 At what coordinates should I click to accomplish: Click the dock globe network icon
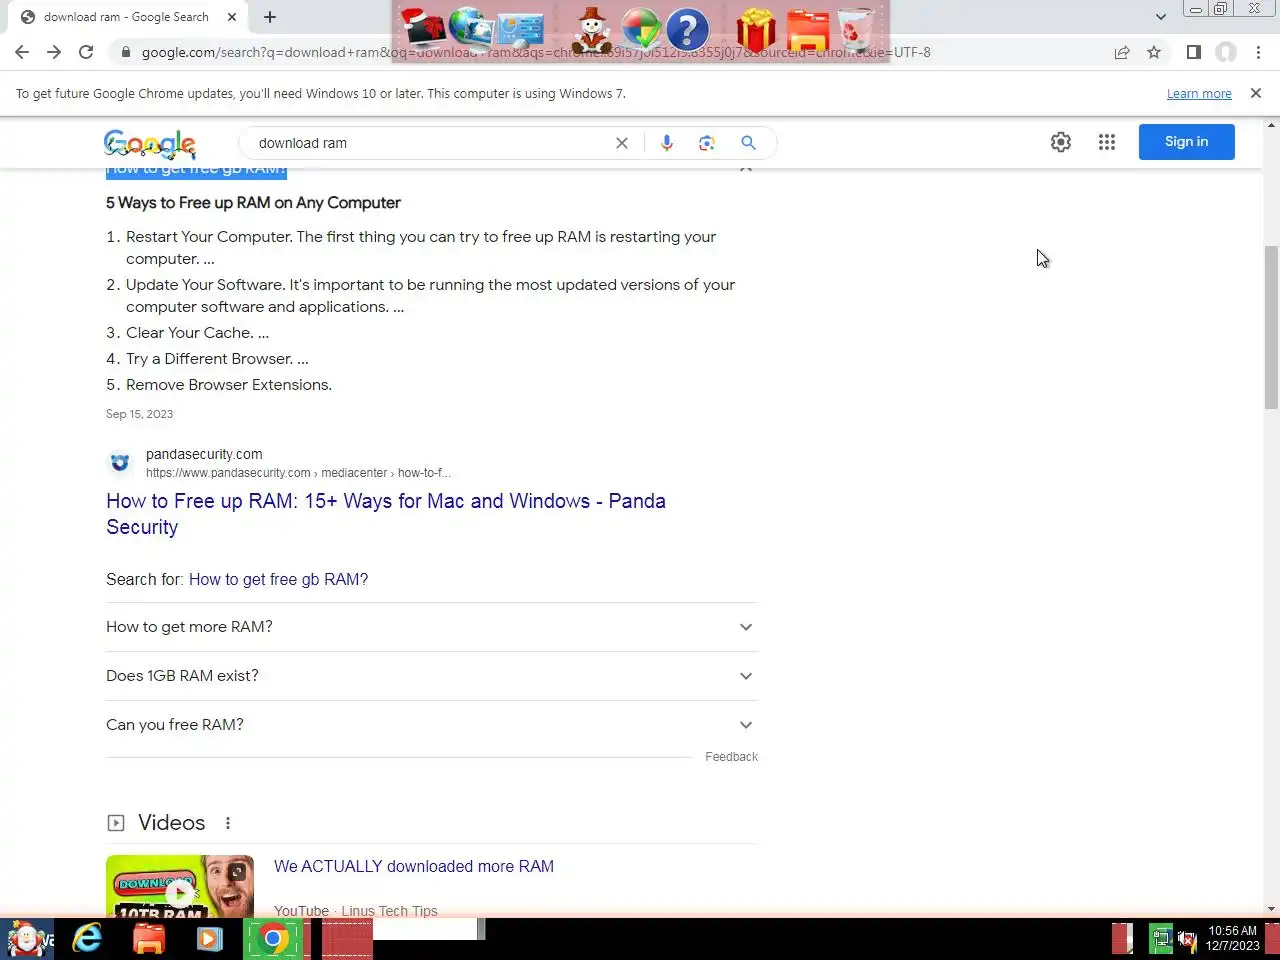click(x=470, y=29)
